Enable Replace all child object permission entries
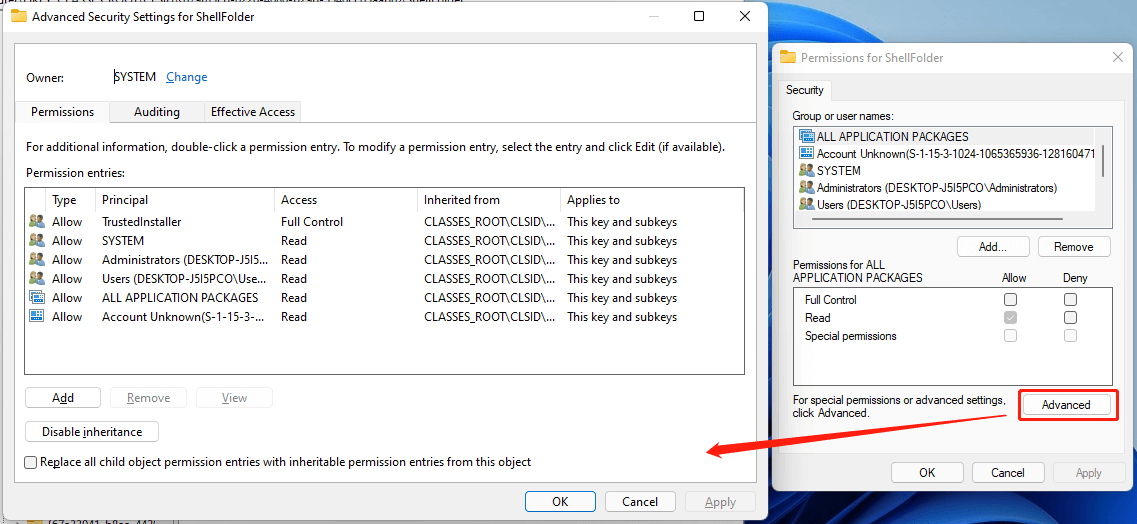Screen dimensions: 1137x524 pyautogui.click(x=30, y=462)
